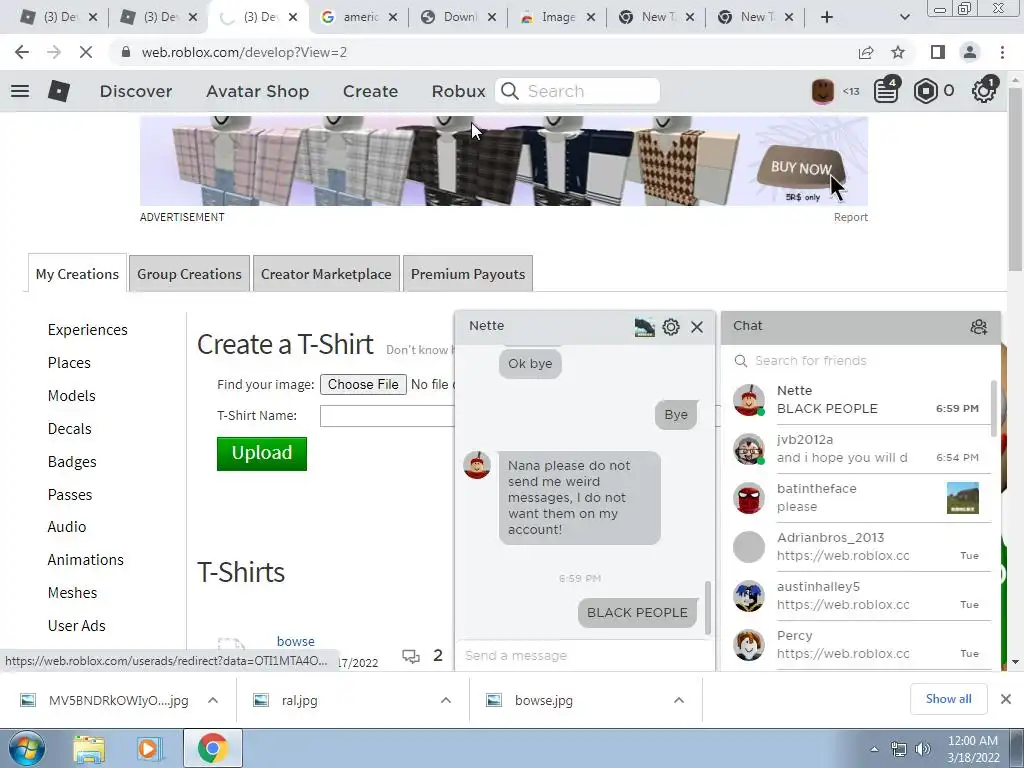Expand the tab search chevron
The width and height of the screenshot is (1024, 768).
(904, 17)
